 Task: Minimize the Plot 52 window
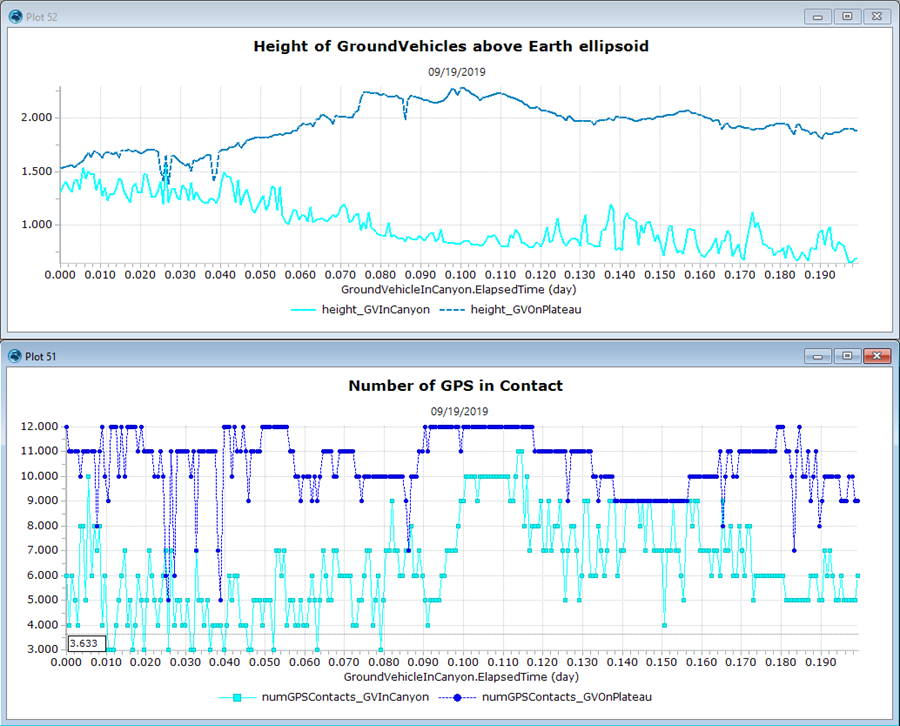(818, 17)
